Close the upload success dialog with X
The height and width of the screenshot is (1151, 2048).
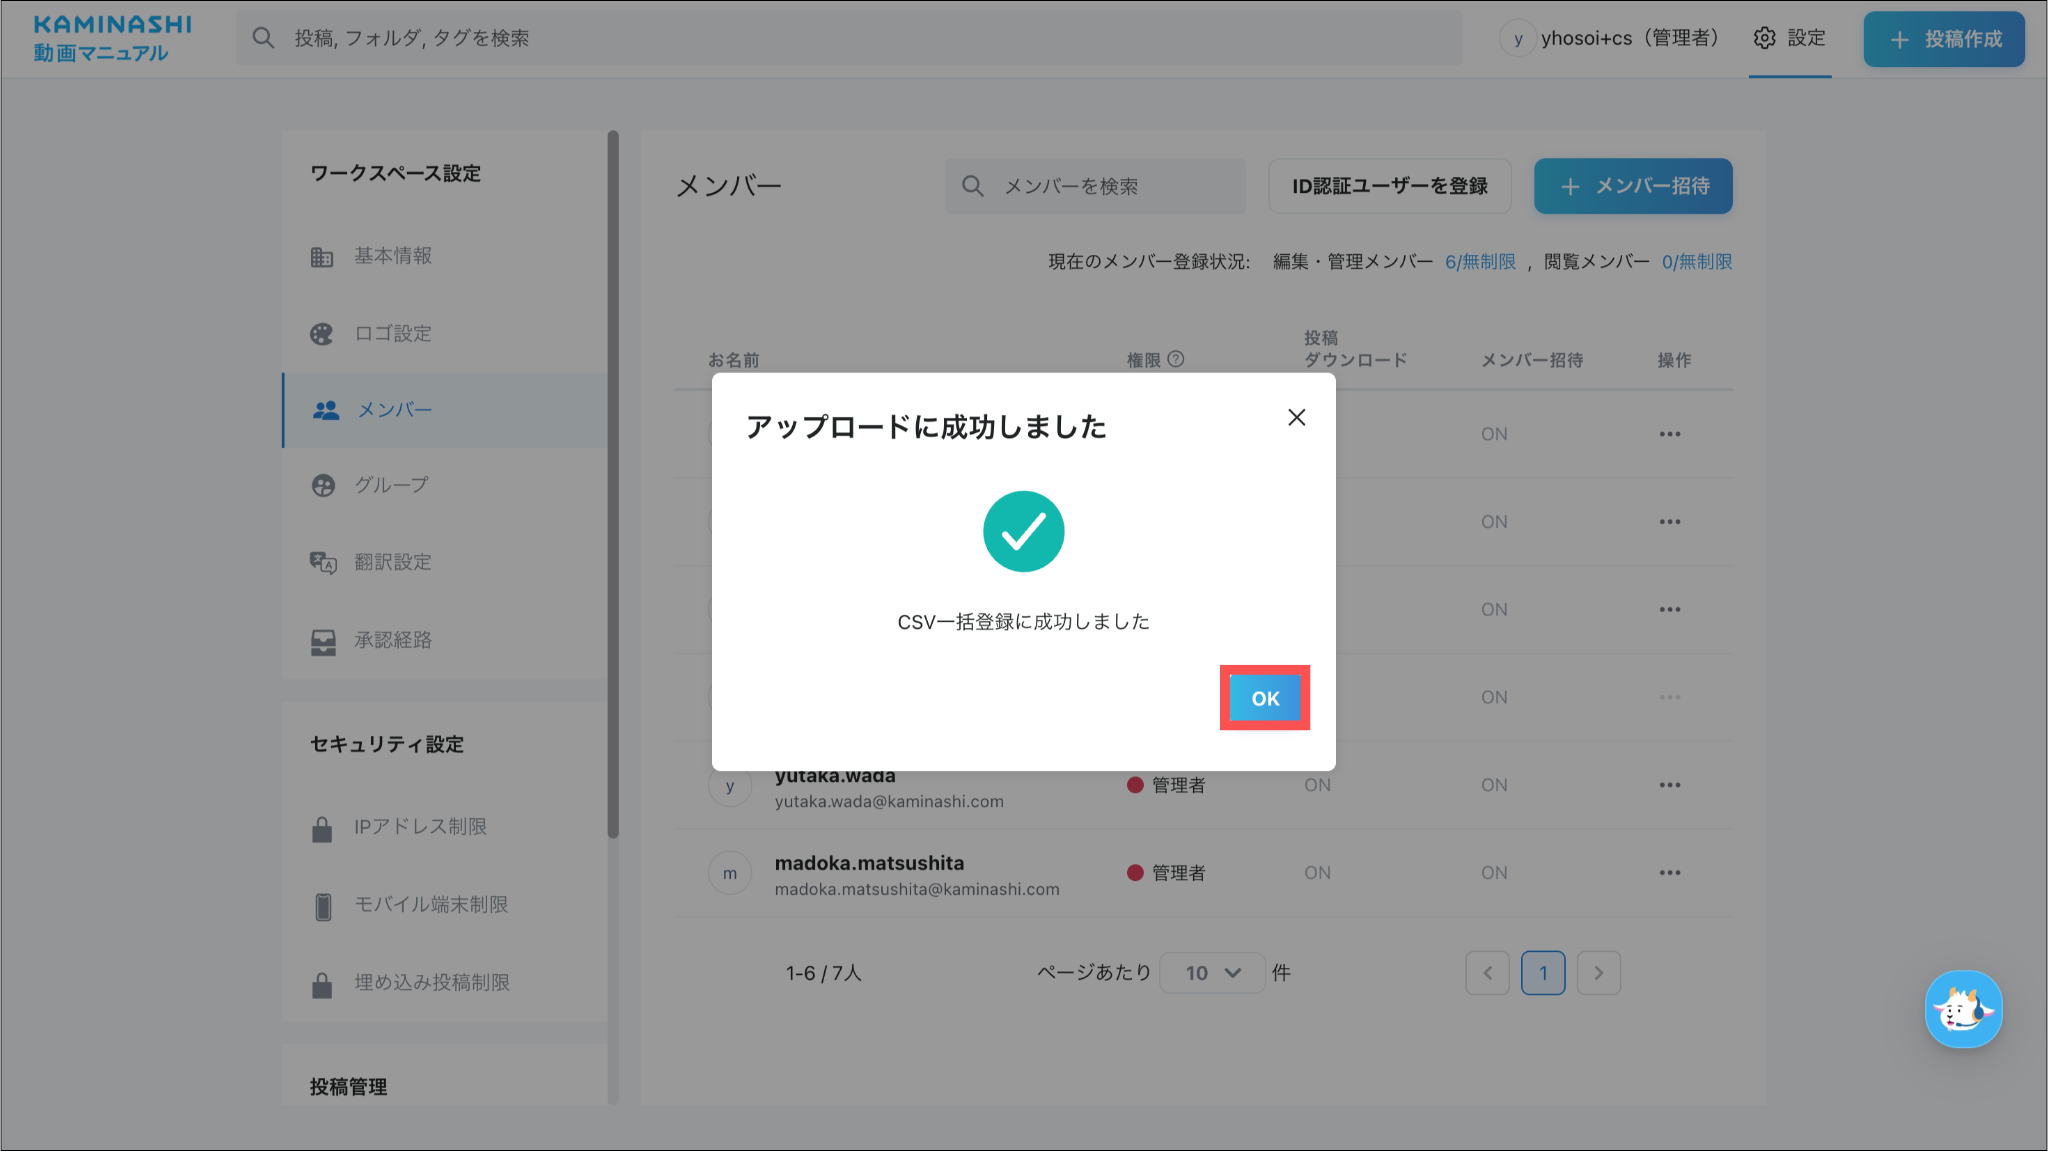click(x=1296, y=417)
